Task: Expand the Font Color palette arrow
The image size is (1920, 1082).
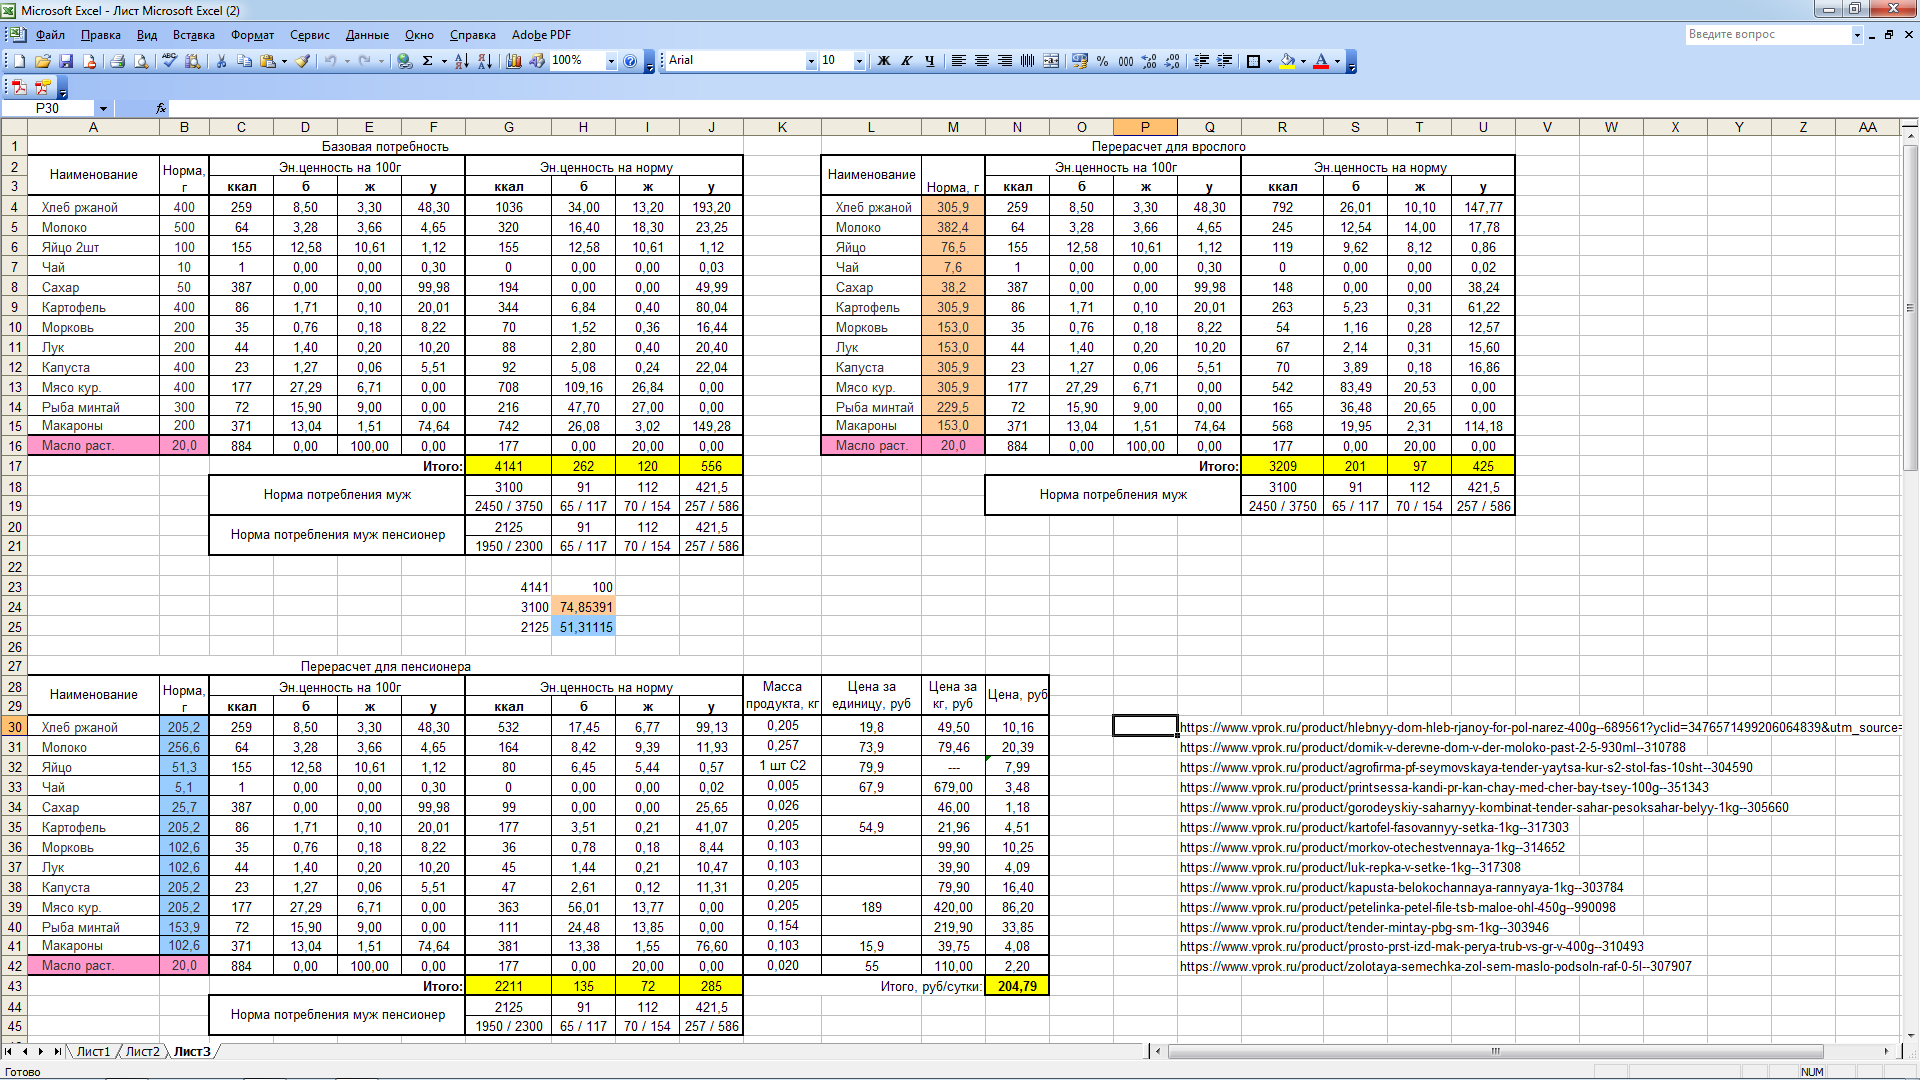Action: (1338, 61)
